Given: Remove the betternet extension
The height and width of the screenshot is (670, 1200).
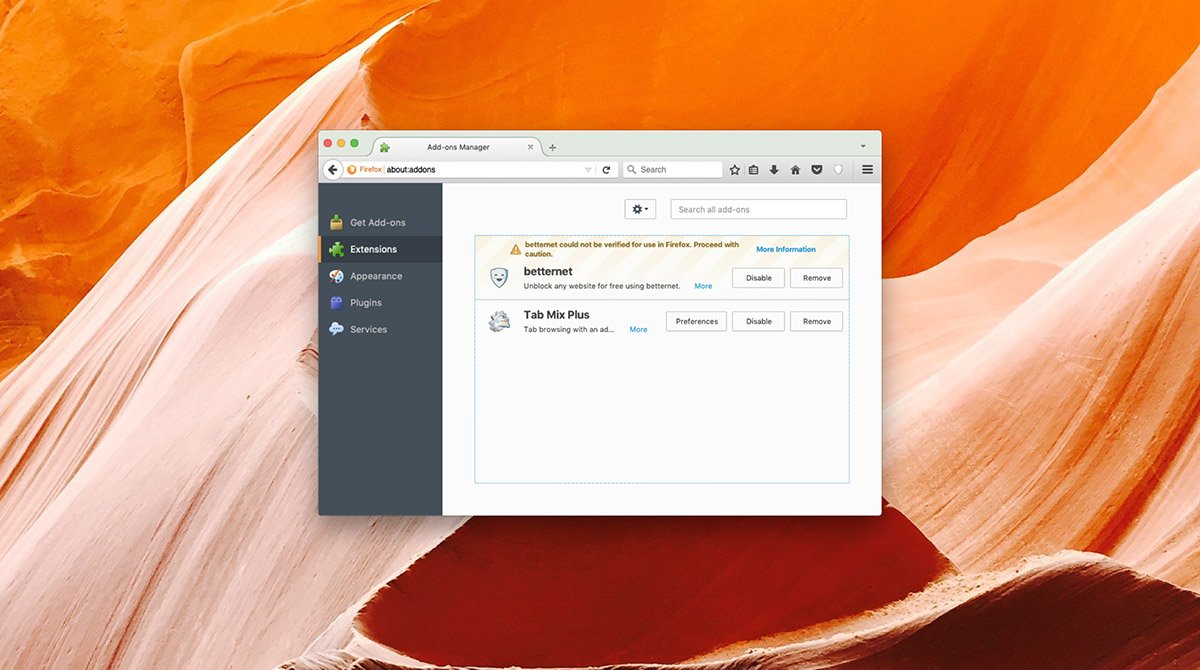Looking at the screenshot, I should 817,278.
